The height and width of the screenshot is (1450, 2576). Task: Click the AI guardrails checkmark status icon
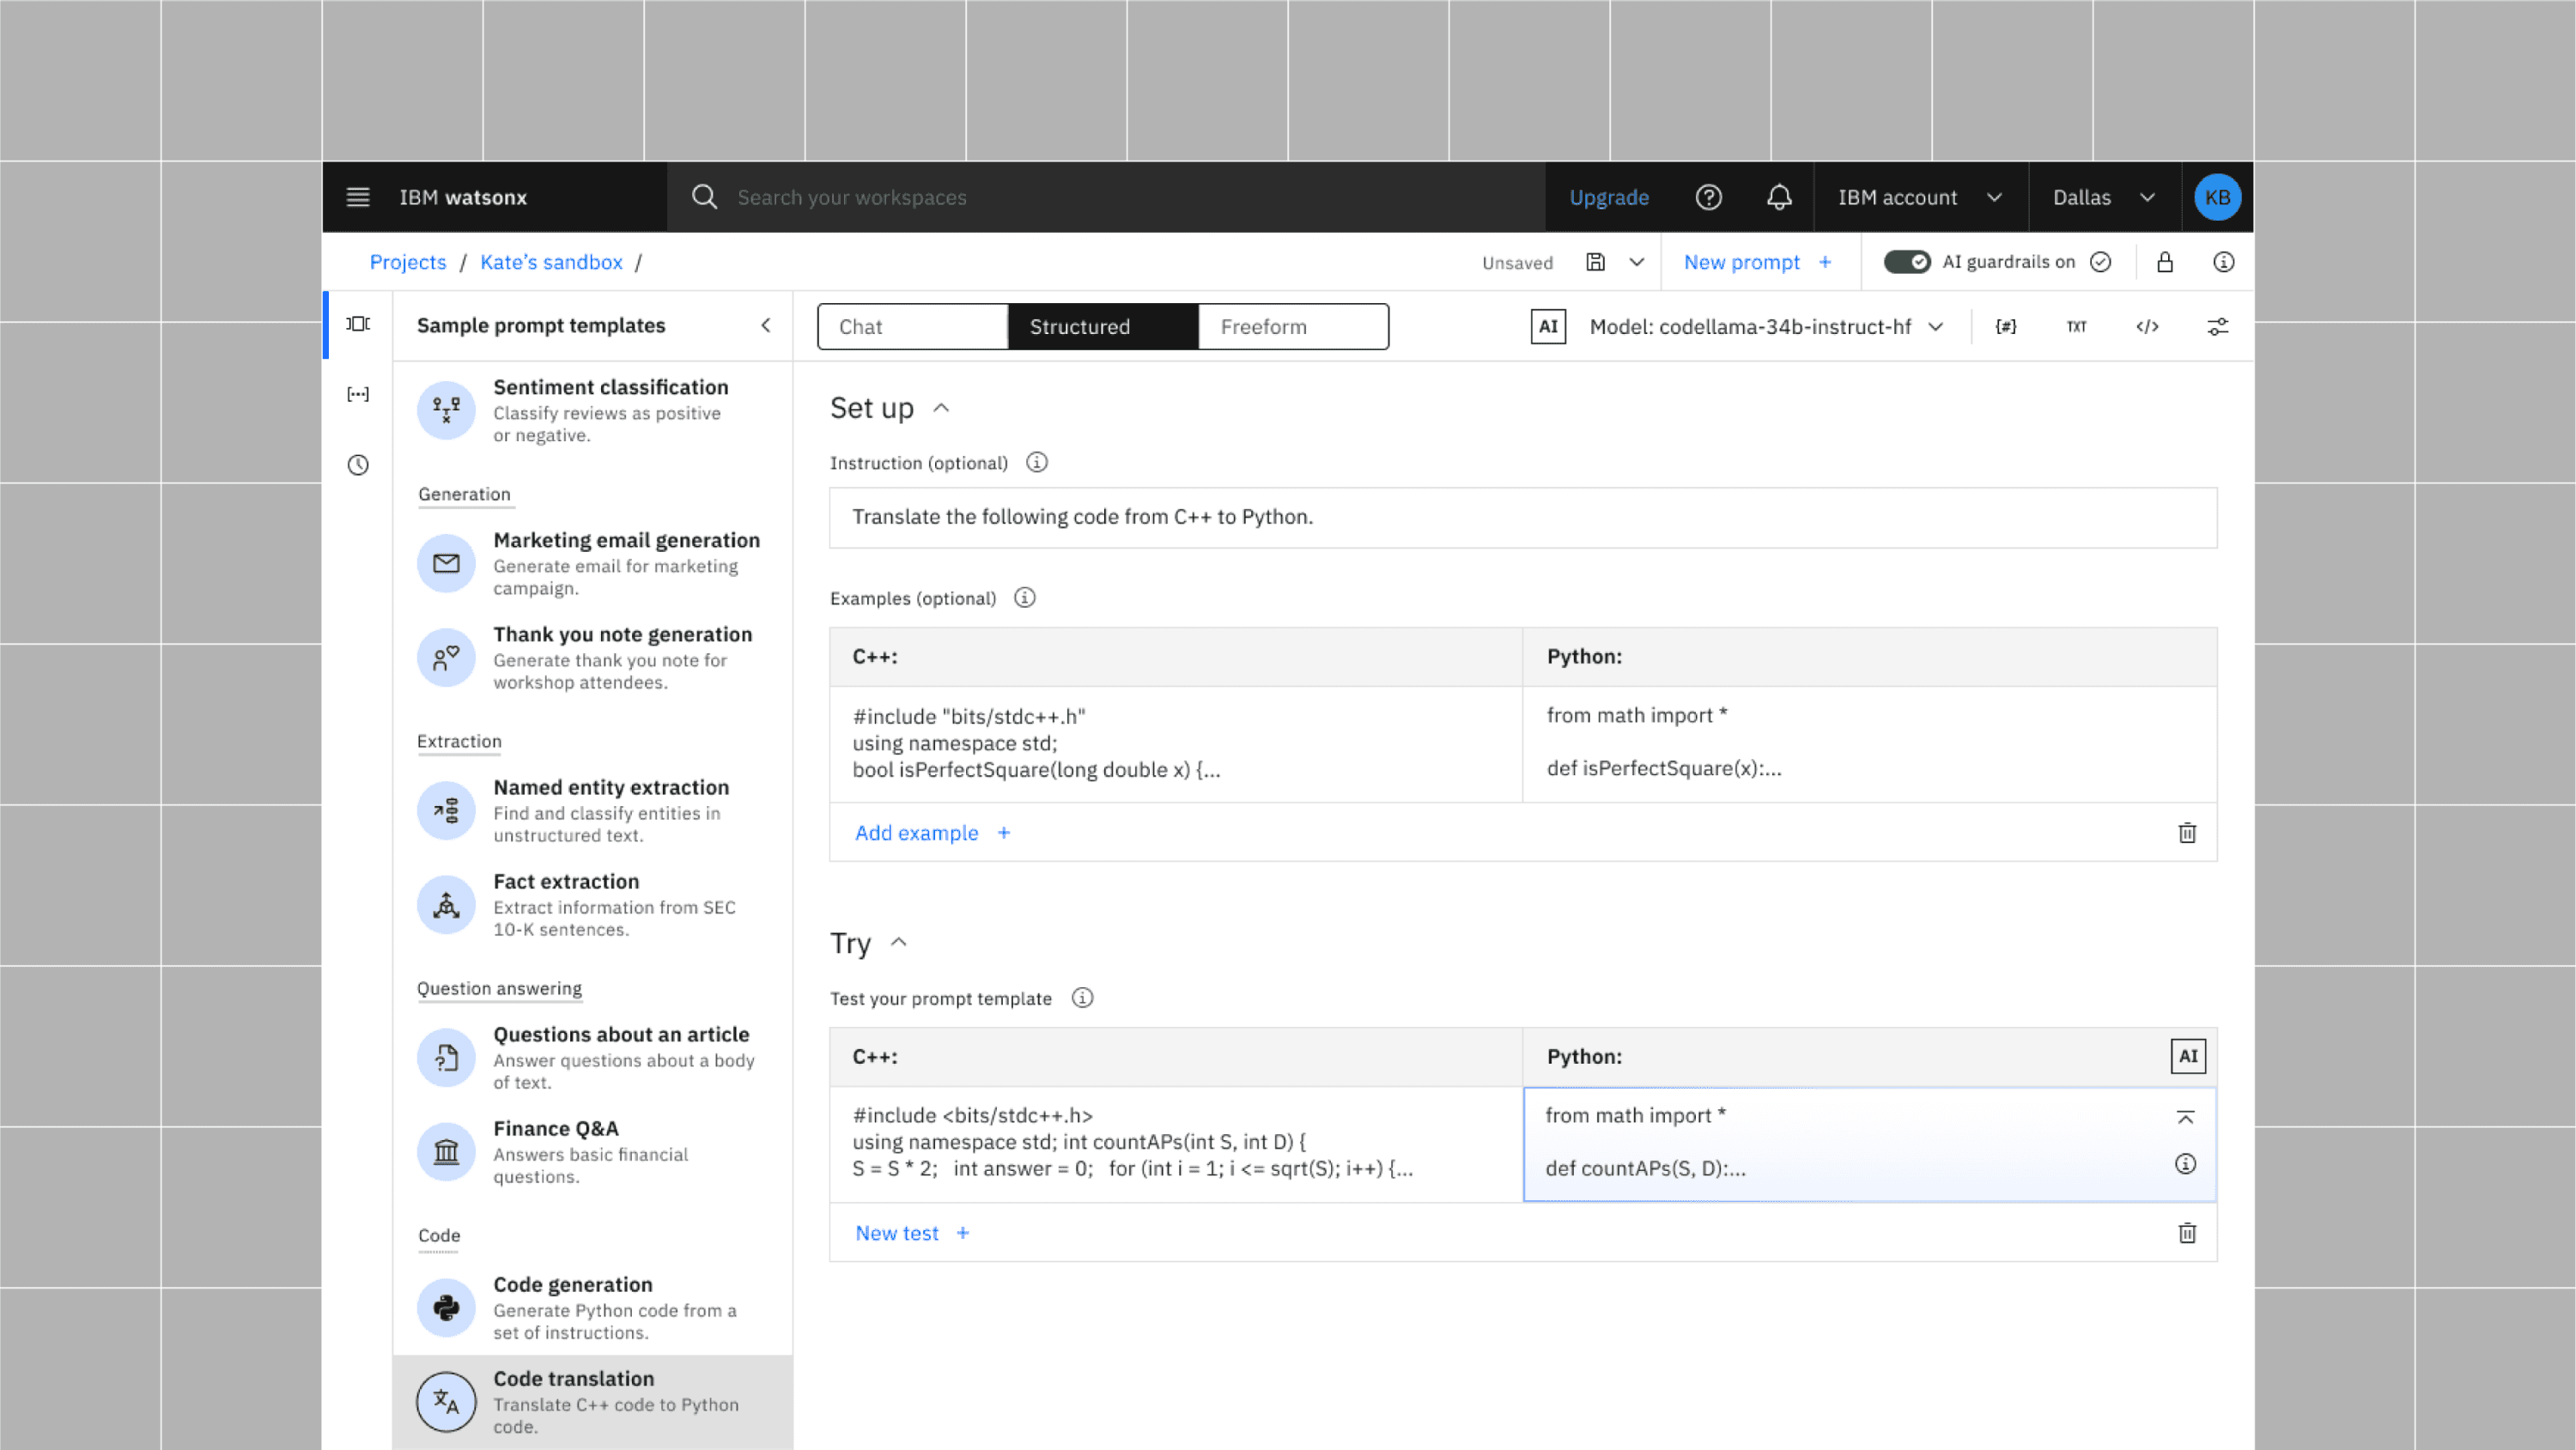2100,262
